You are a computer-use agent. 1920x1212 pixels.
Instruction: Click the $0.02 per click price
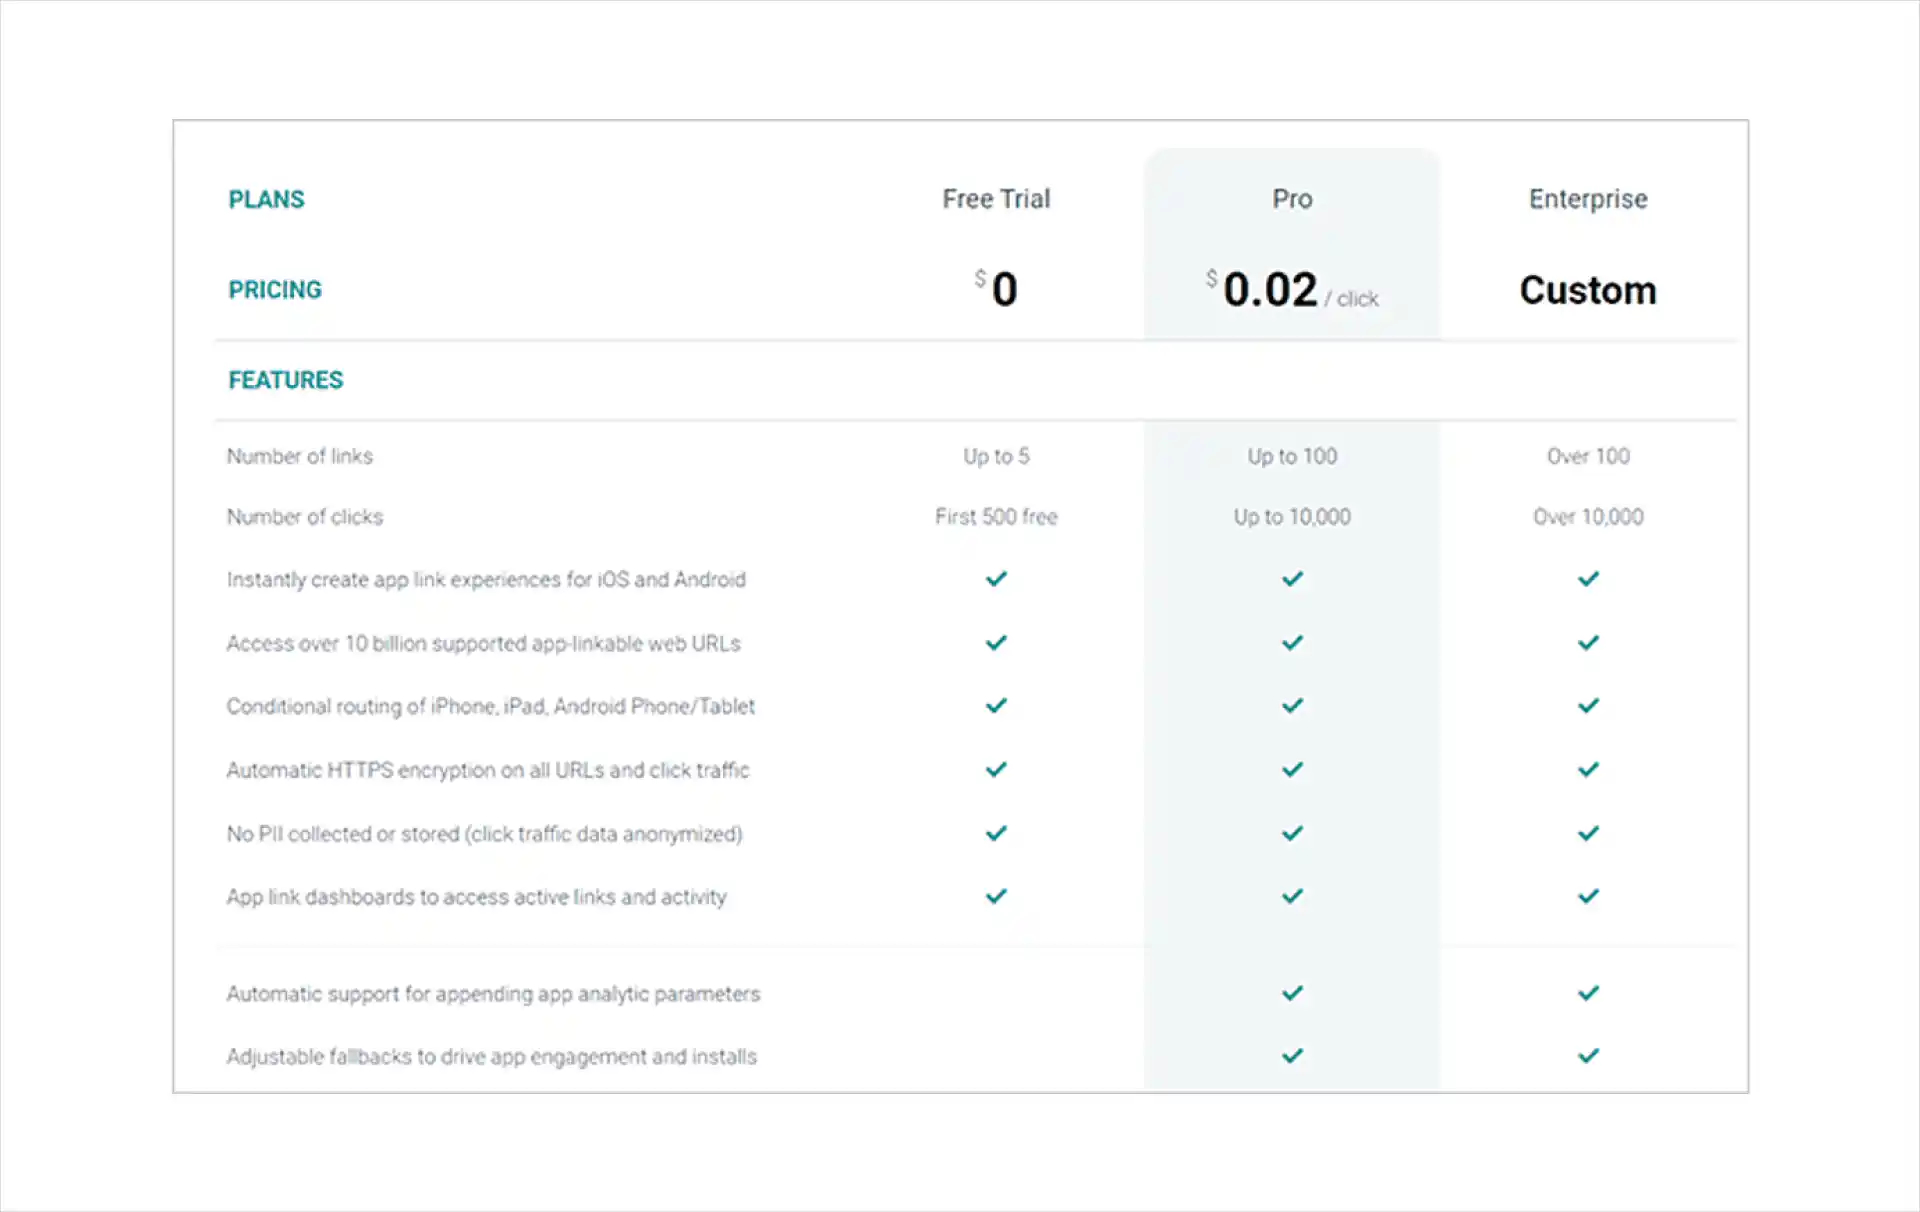(x=1272, y=290)
